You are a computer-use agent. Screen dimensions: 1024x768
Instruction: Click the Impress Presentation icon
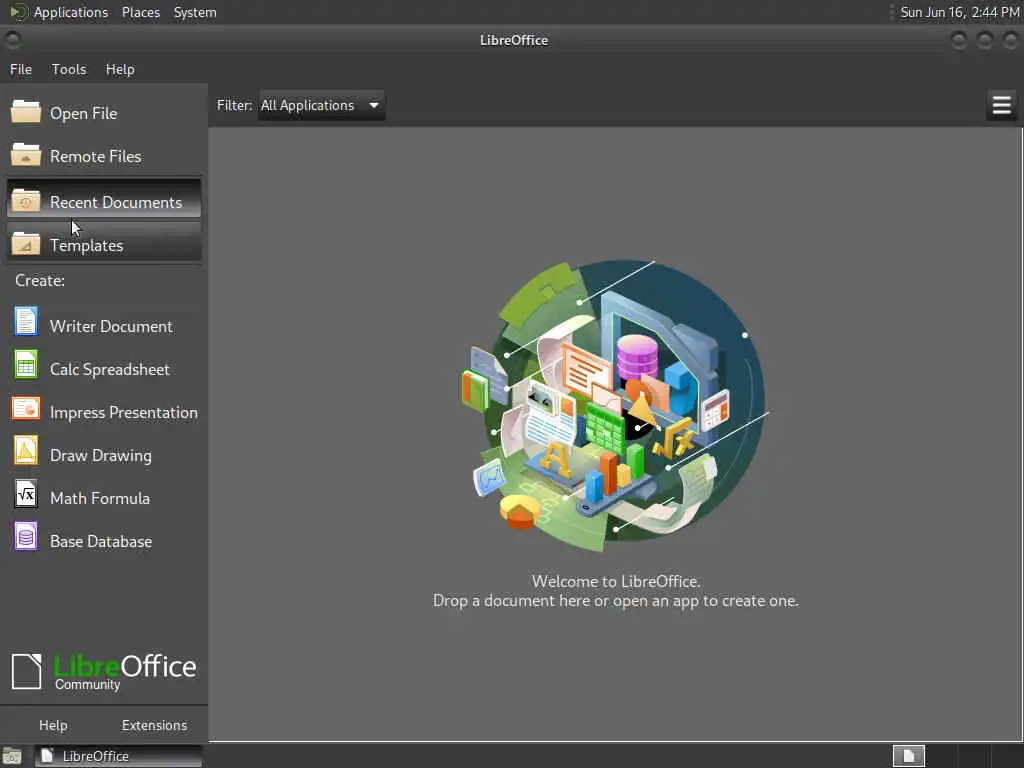point(26,409)
